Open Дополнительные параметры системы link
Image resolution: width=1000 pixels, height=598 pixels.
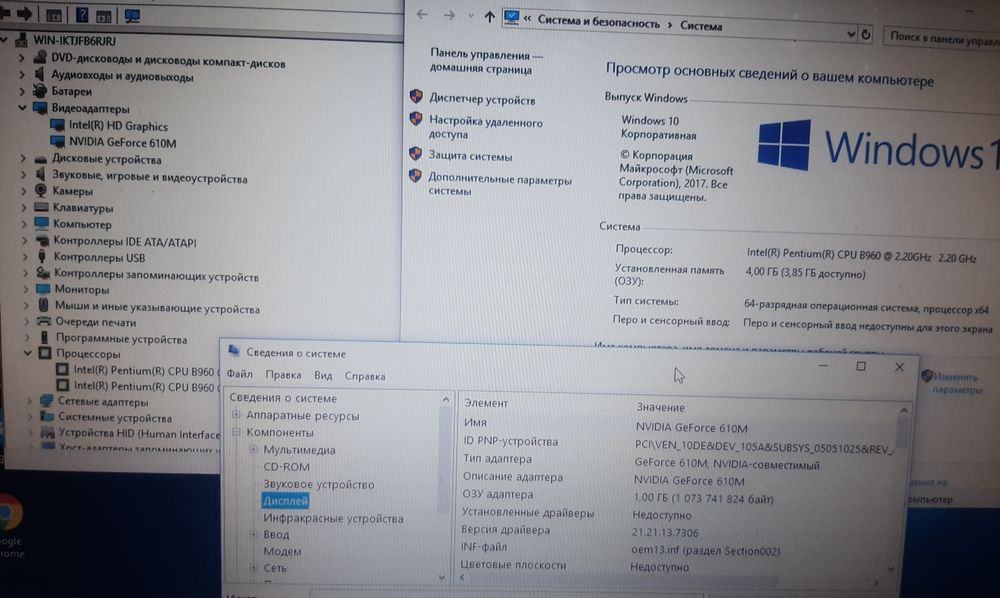point(499,185)
